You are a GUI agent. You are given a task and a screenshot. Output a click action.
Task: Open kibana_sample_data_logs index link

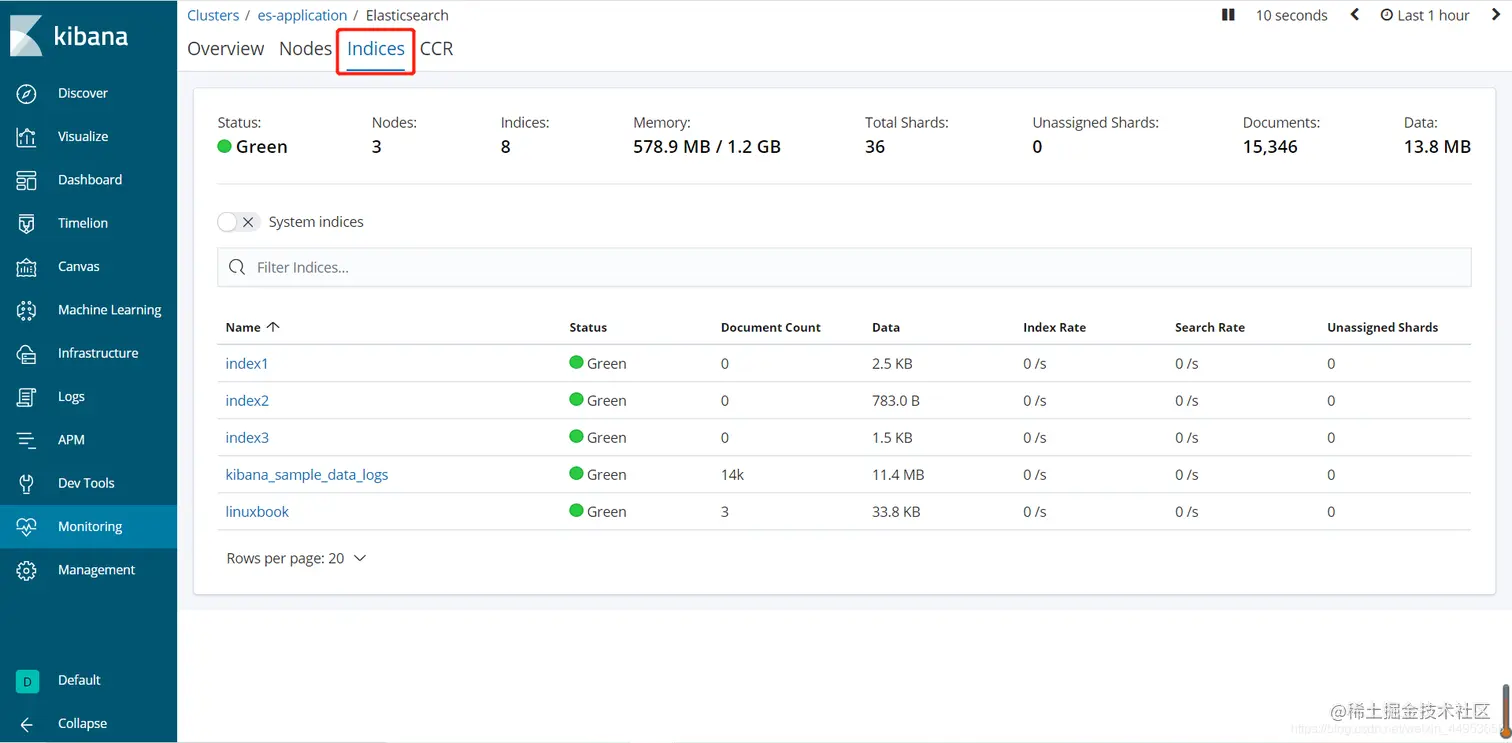click(x=307, y=474)
